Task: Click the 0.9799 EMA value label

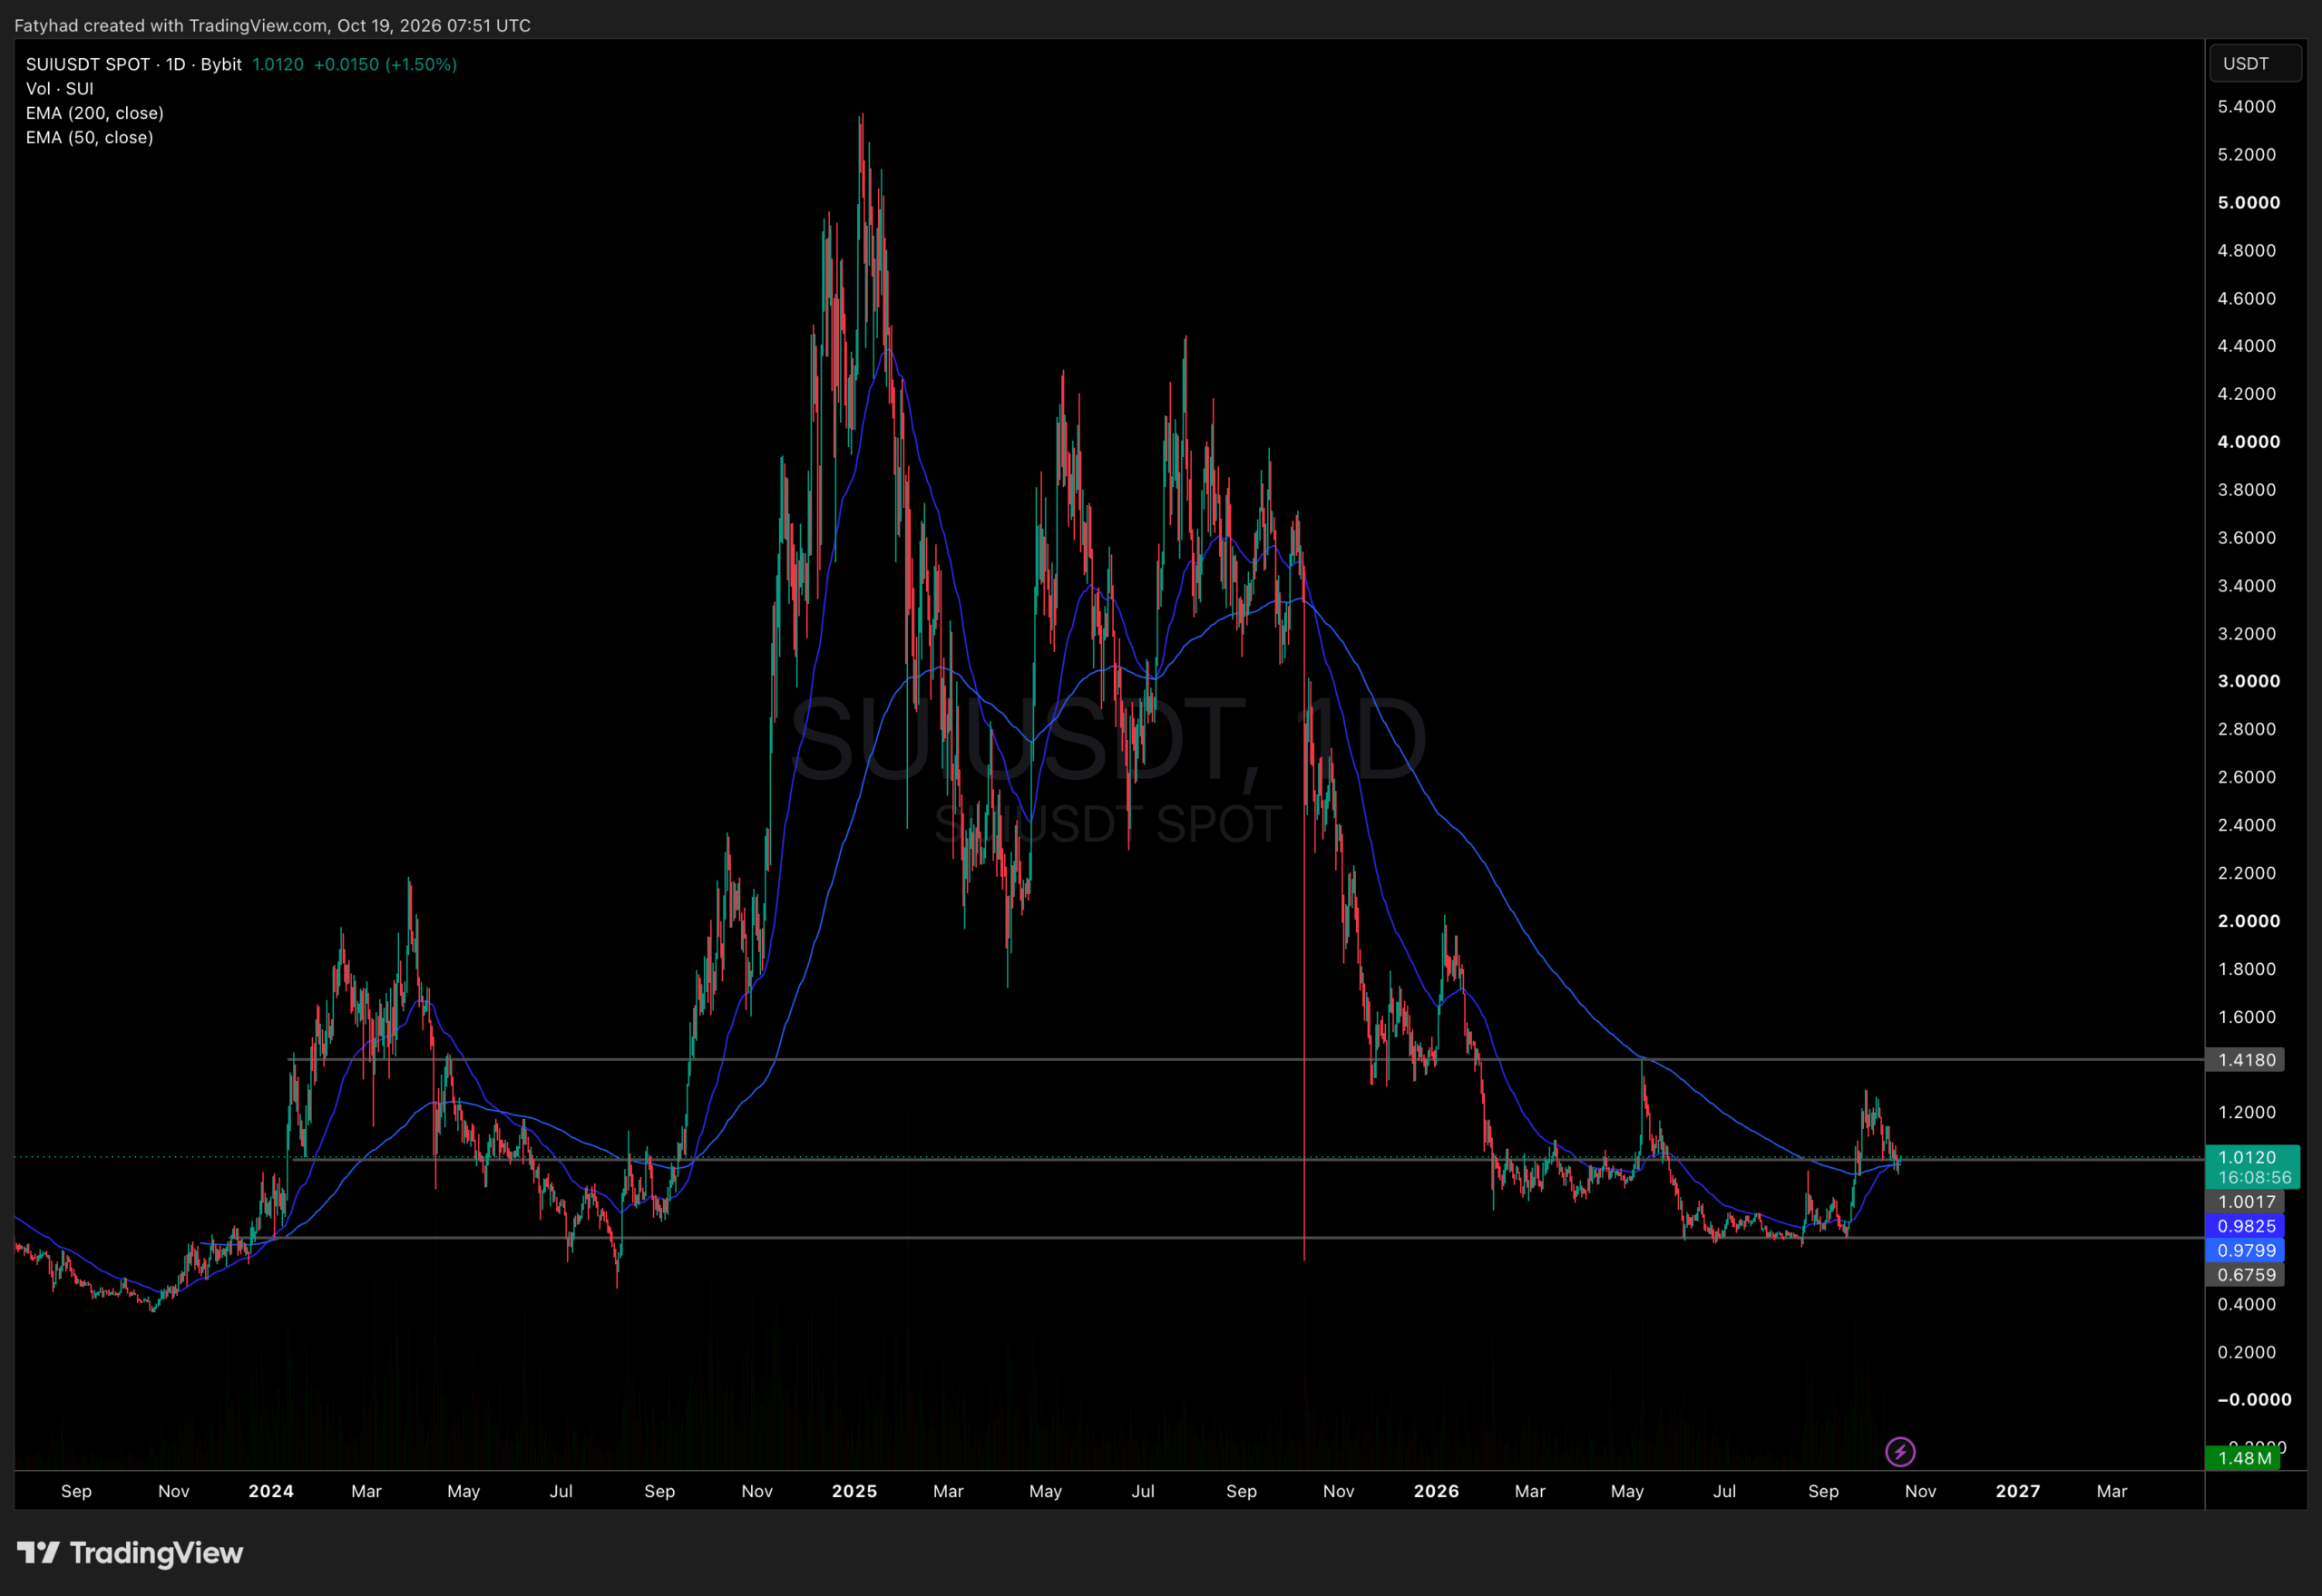Action: [2245, 1250]
